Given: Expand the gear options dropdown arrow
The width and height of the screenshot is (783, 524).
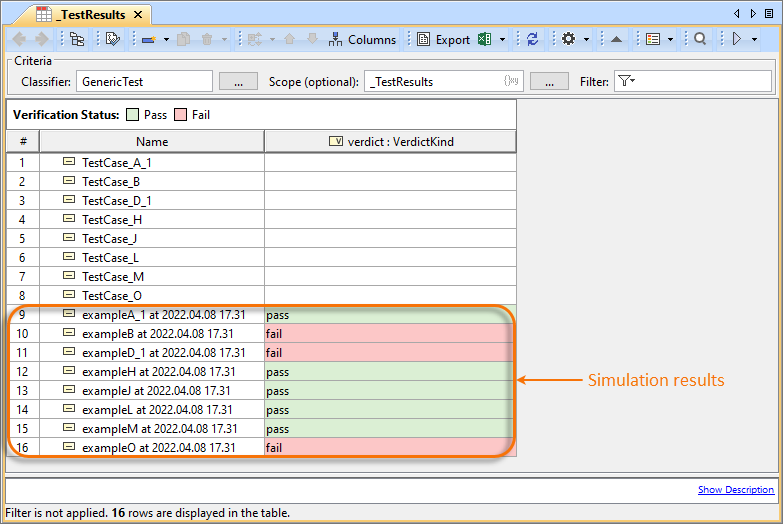Looking at the screenshot, I should (586, 40).
